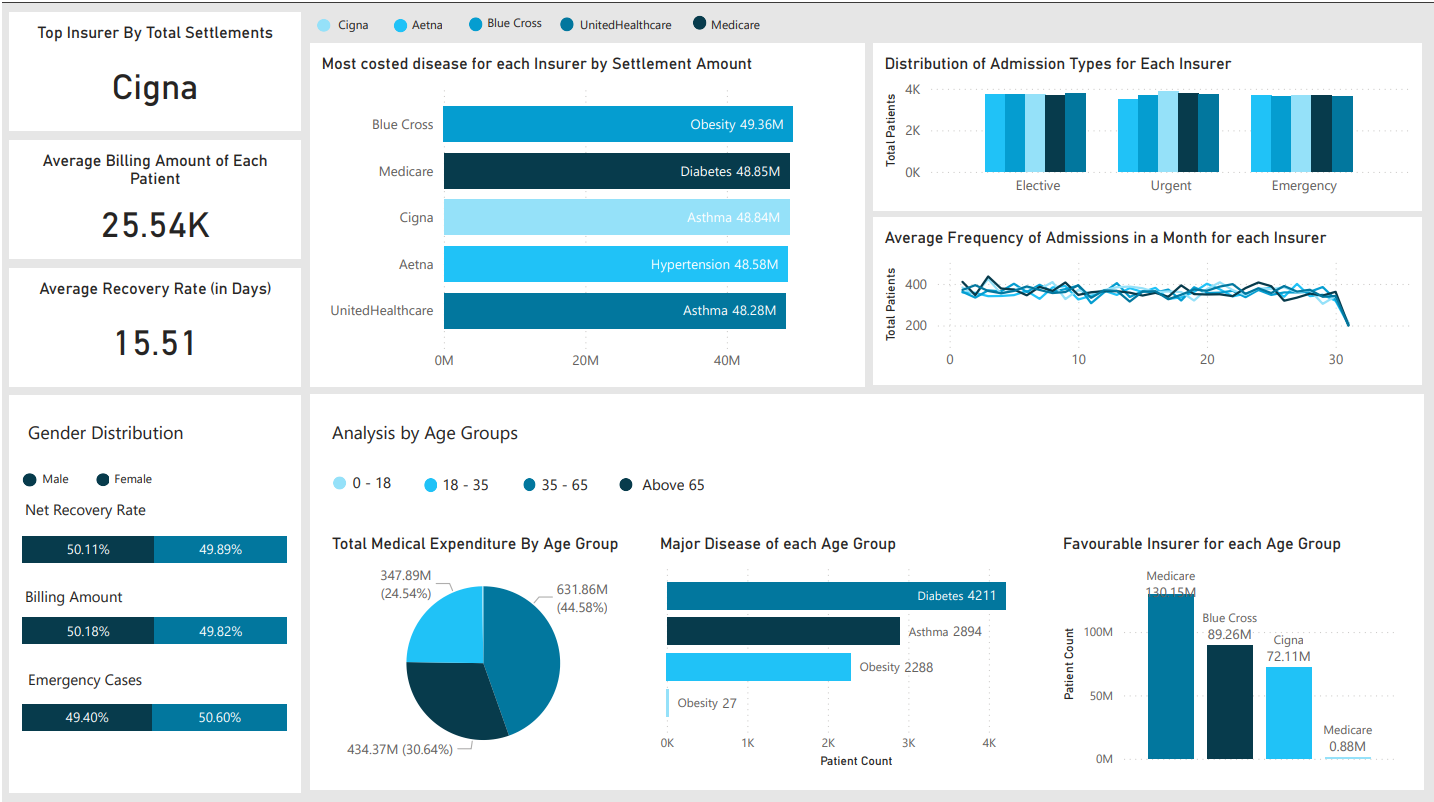Click the Urgent admission type label
This screenshot has width=1434, height=802.
1171,186
